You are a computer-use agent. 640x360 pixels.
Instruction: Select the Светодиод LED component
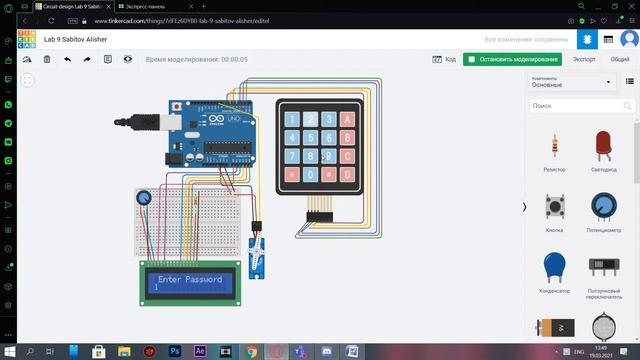[x=604, y=151]
